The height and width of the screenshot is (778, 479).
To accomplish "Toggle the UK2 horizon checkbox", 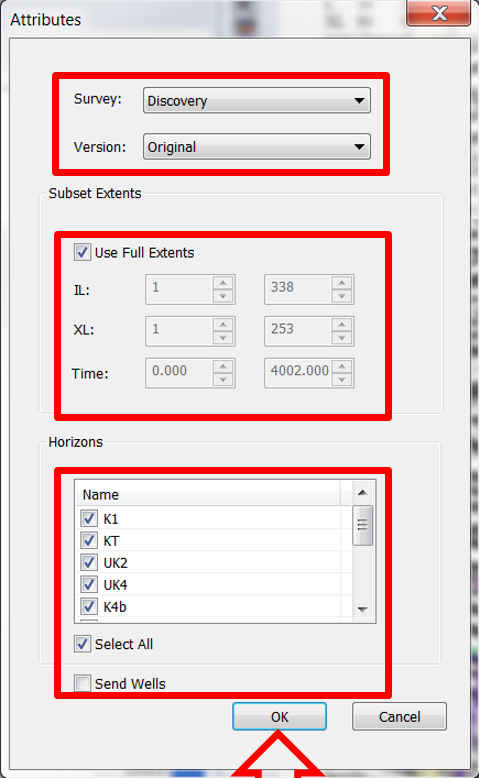I will click(x=89, y=563).
